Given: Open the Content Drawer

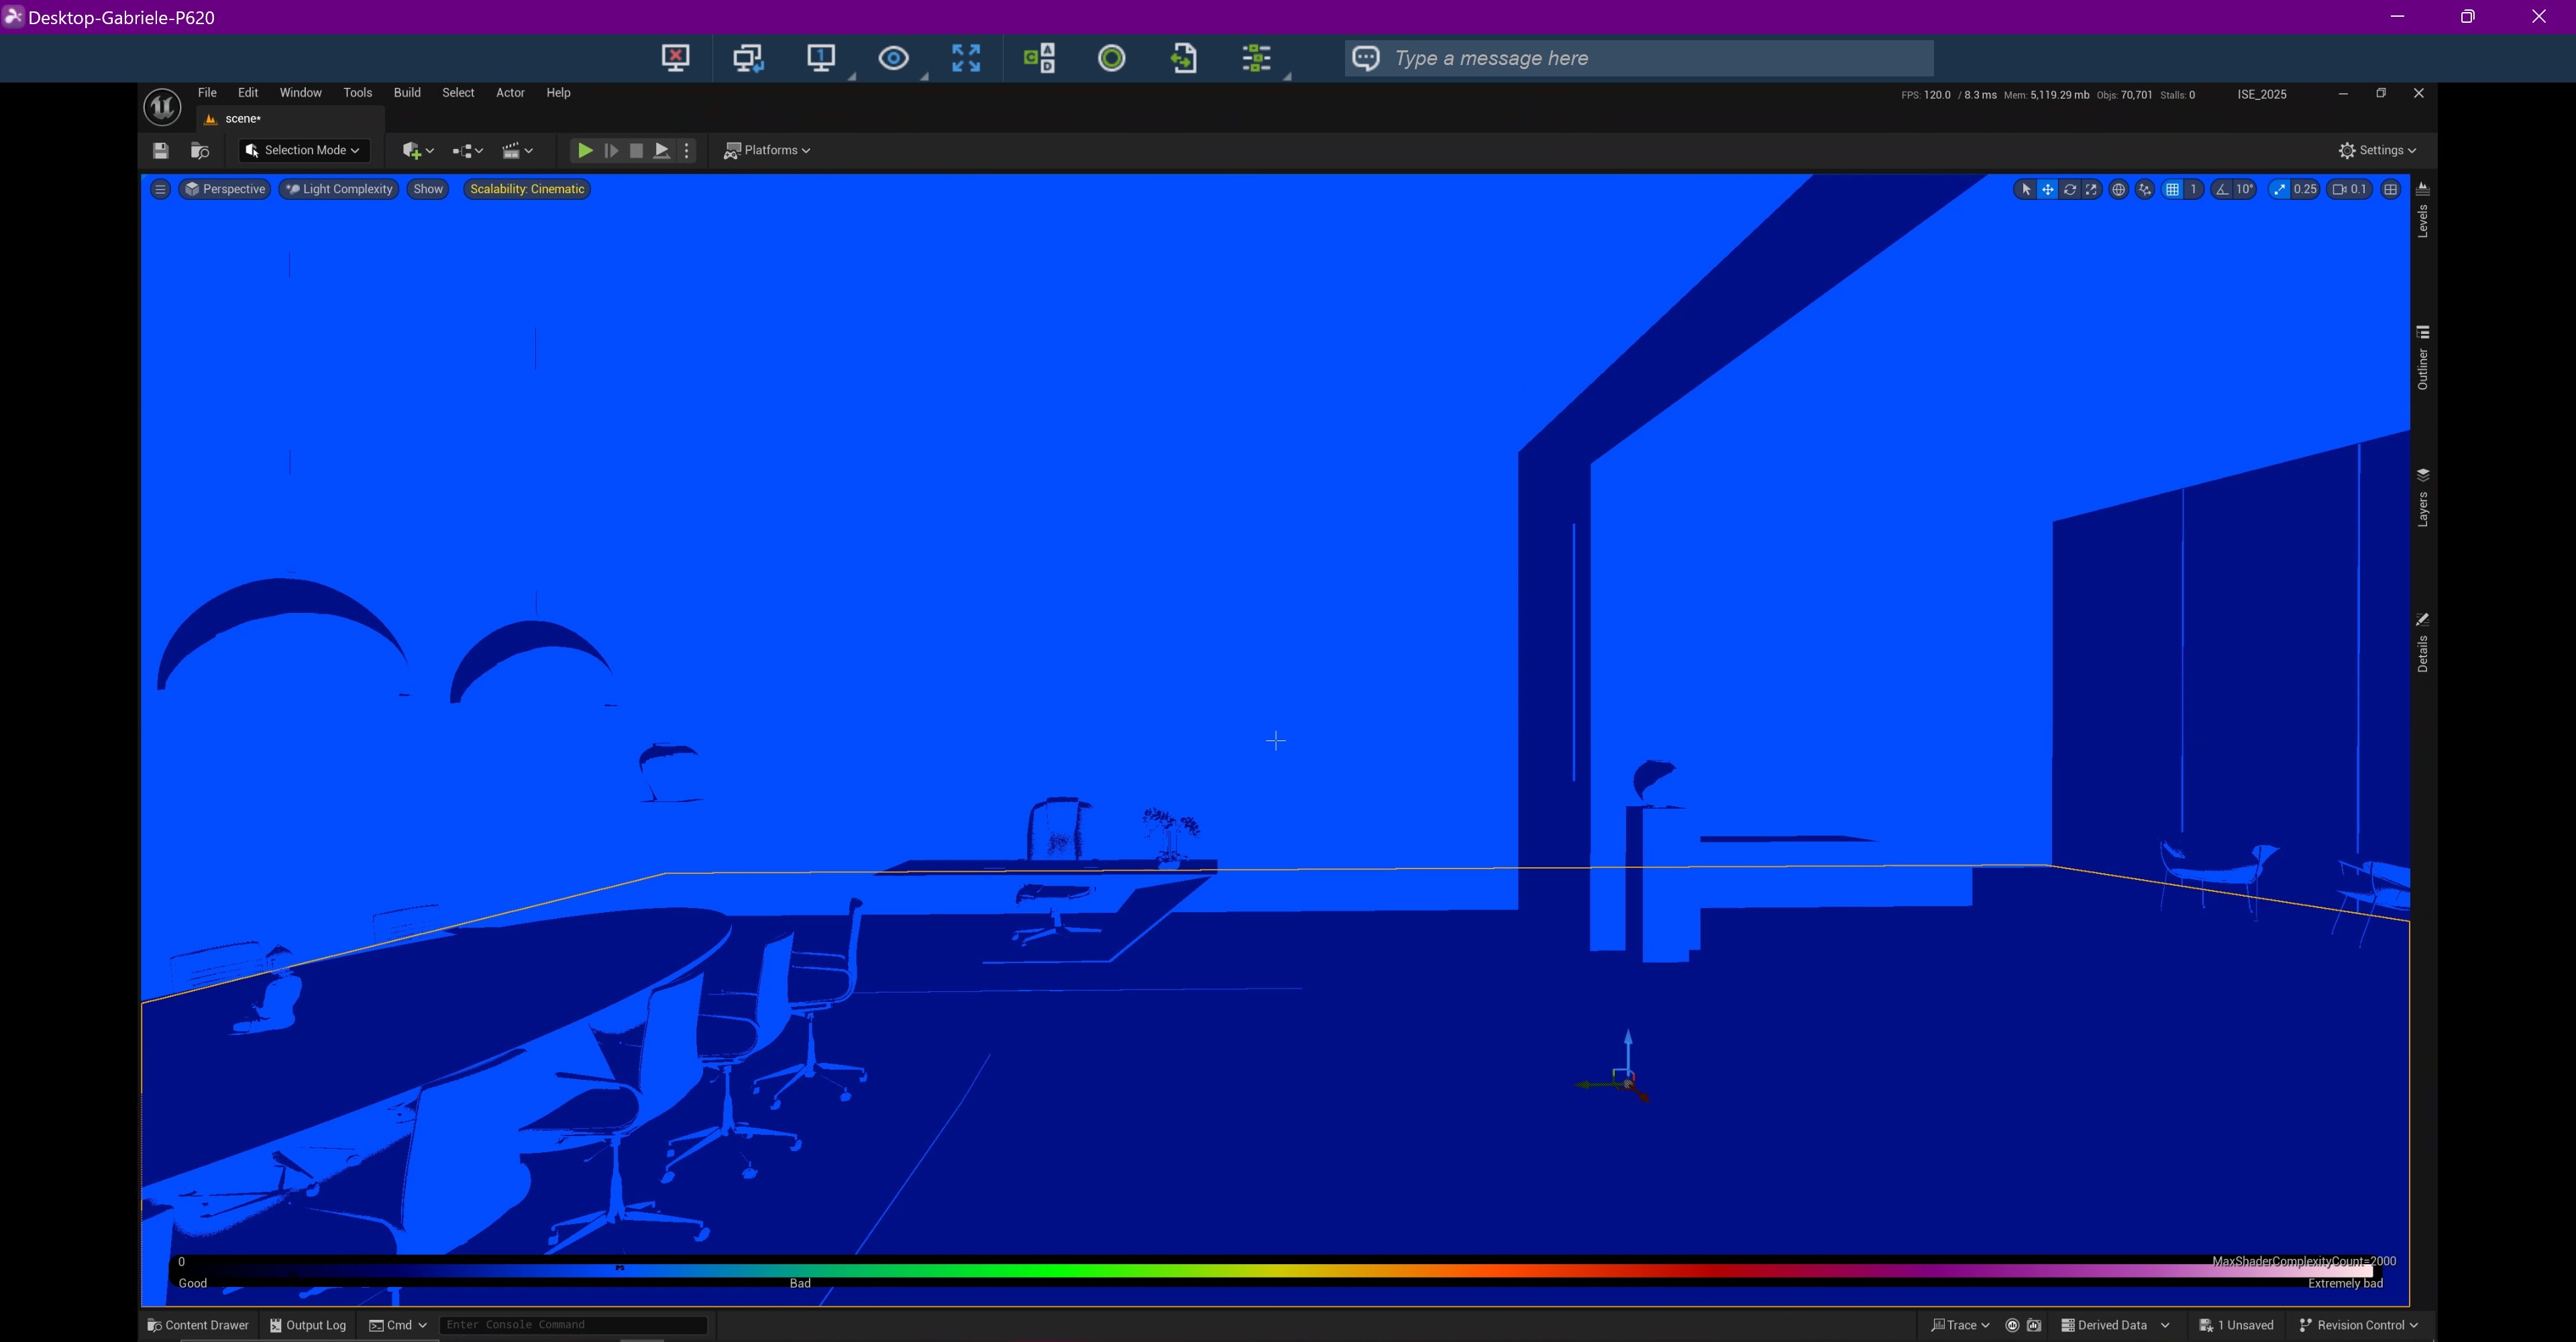Looking at the screenshot, I should click(x=198, y=1325).
